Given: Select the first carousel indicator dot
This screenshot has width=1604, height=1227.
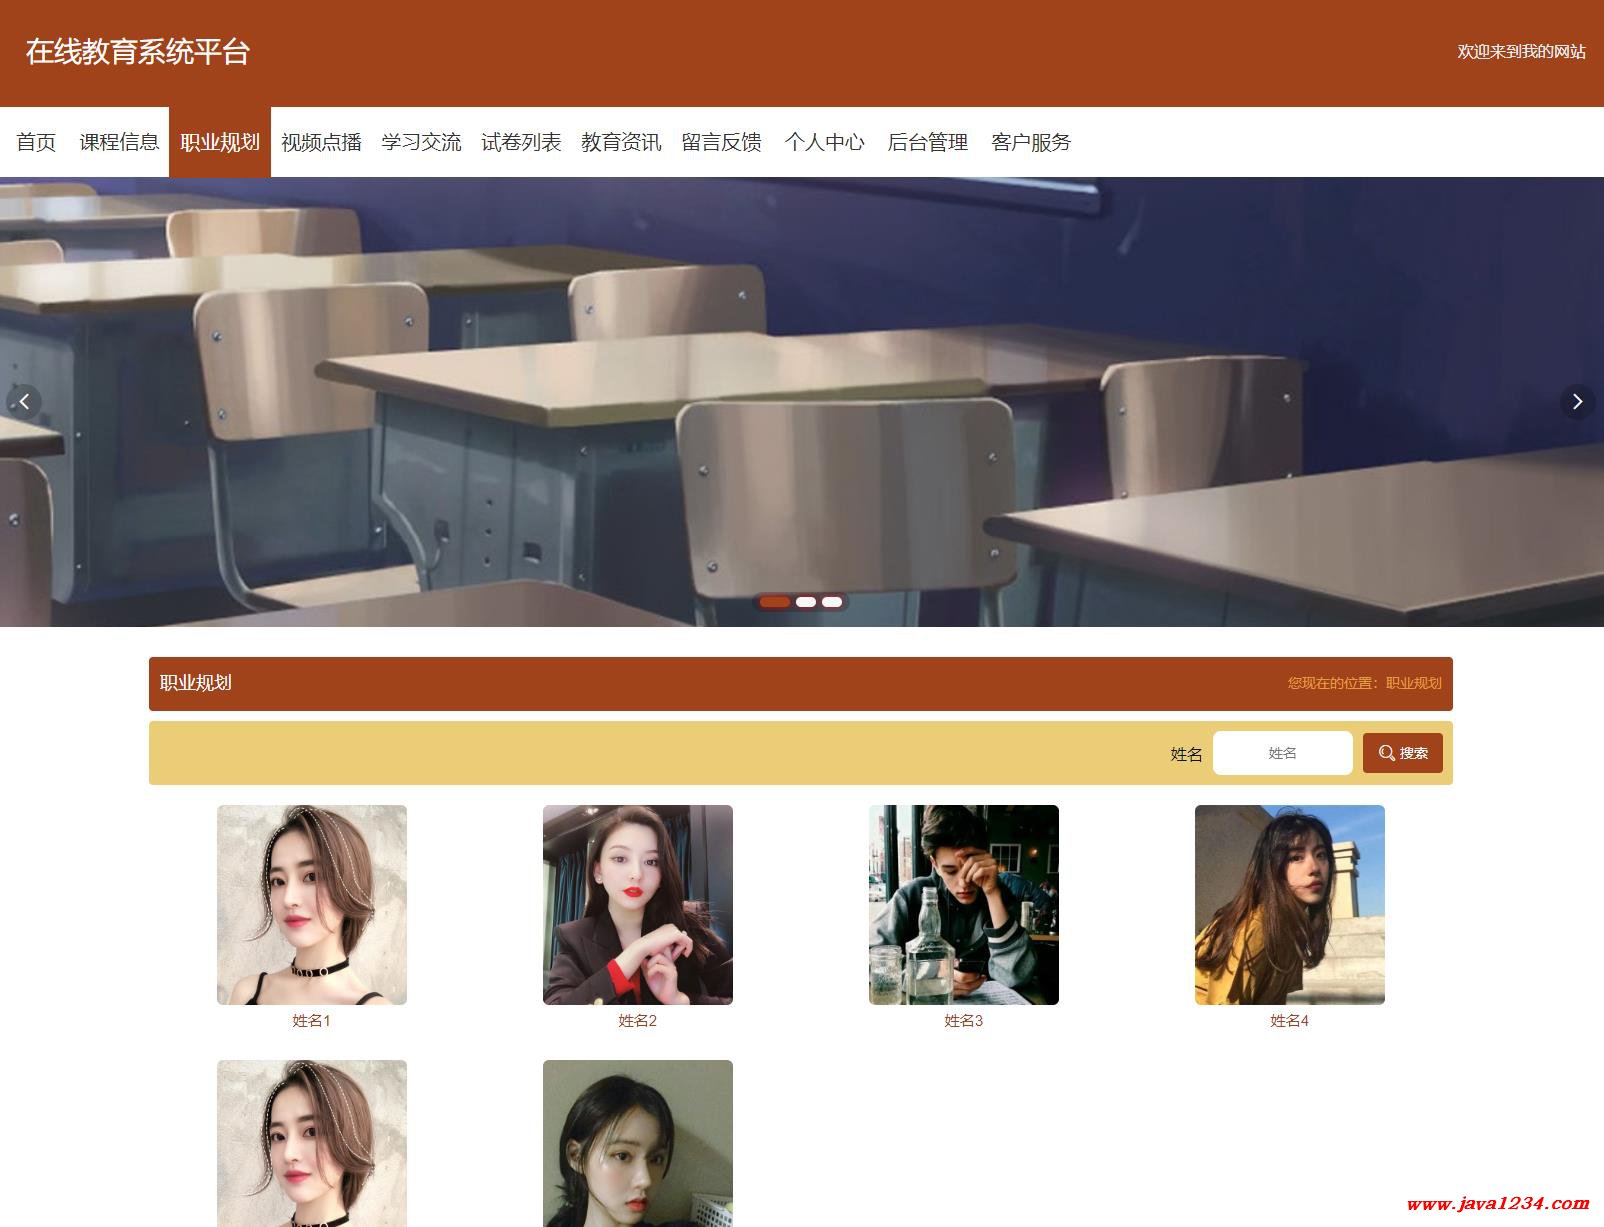Looking at the screenshot, I should [775, 602].
